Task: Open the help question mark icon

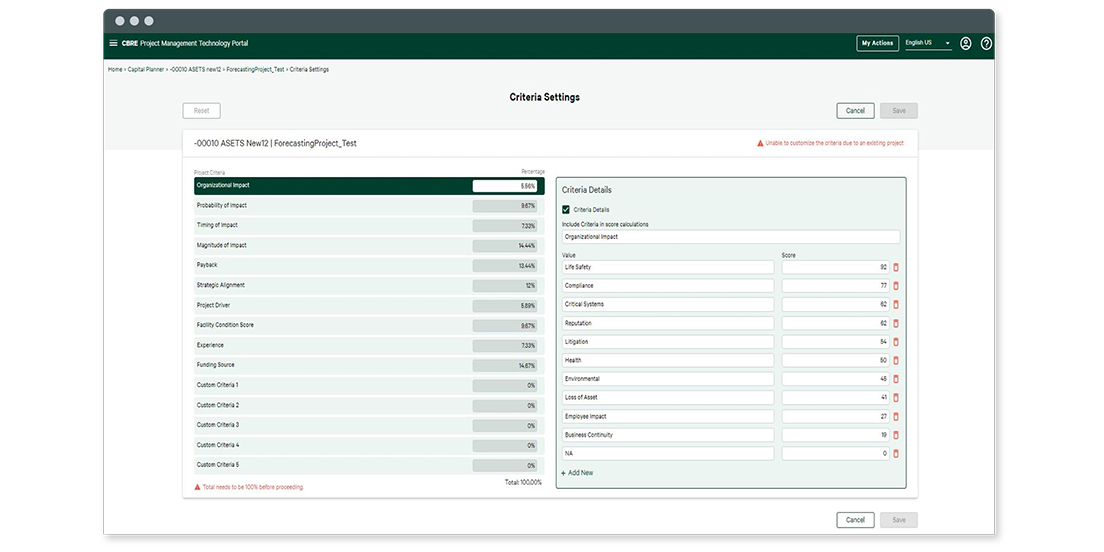Action: click(986, 43)
